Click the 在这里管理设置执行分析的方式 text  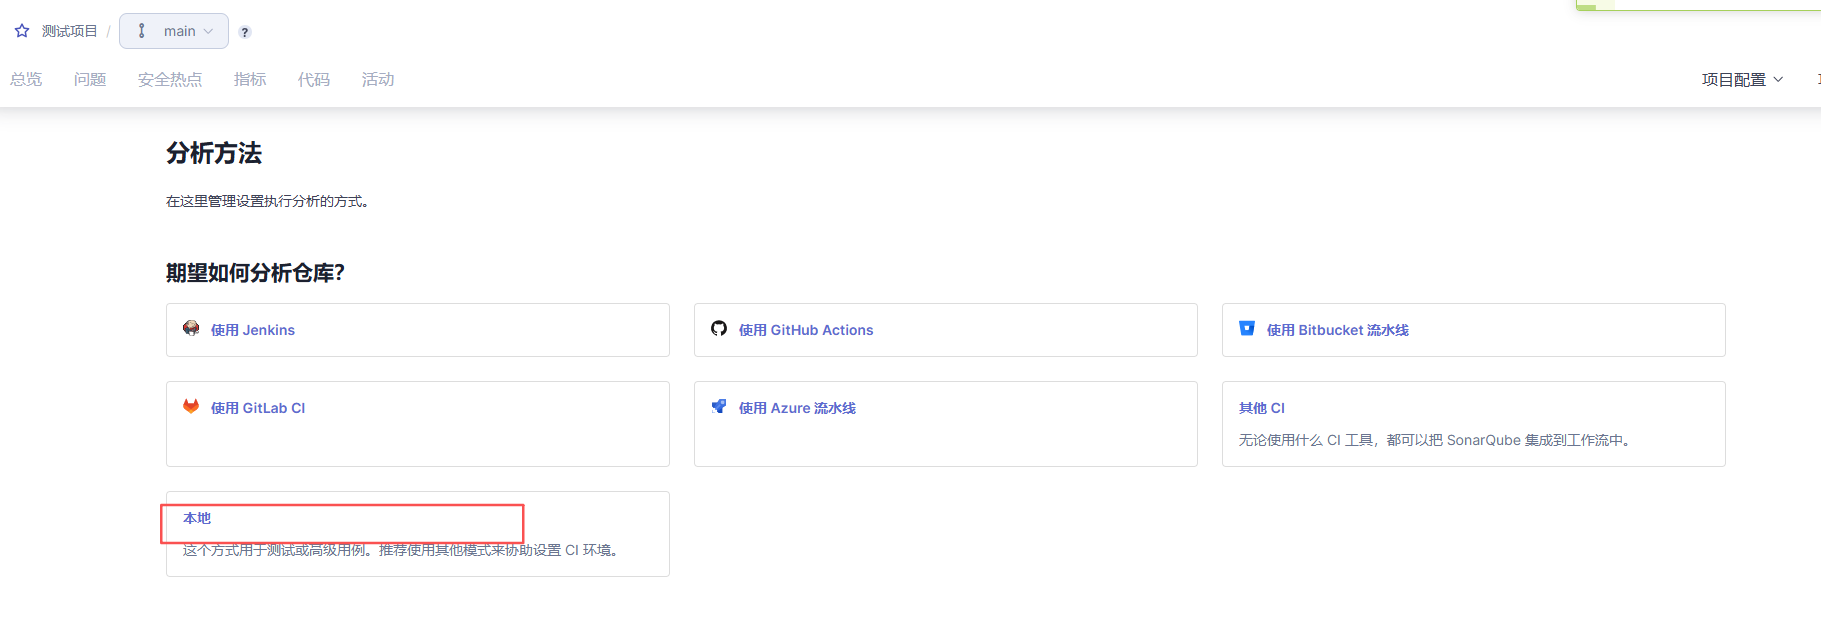(x=267, y=201)
